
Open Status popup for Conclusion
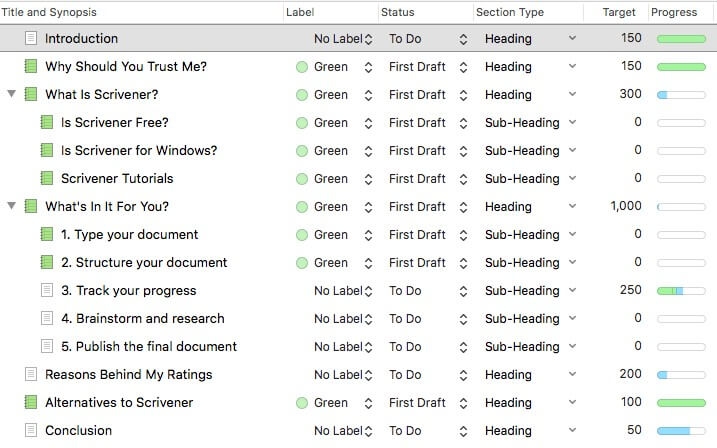click(463, 431)
